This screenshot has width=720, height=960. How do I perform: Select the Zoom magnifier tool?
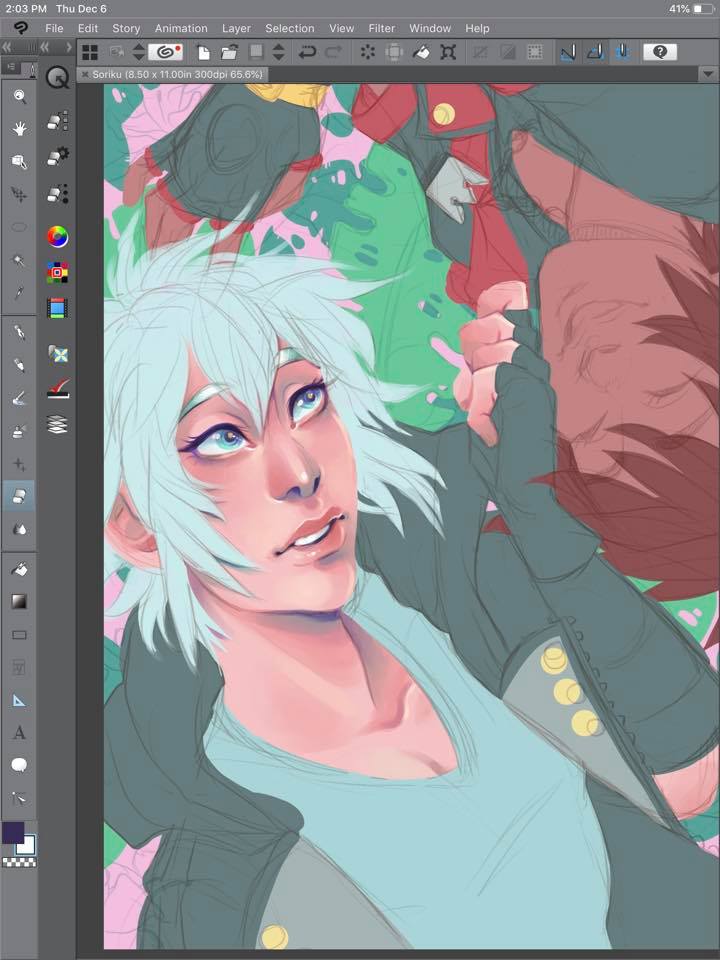click(19, 96)
